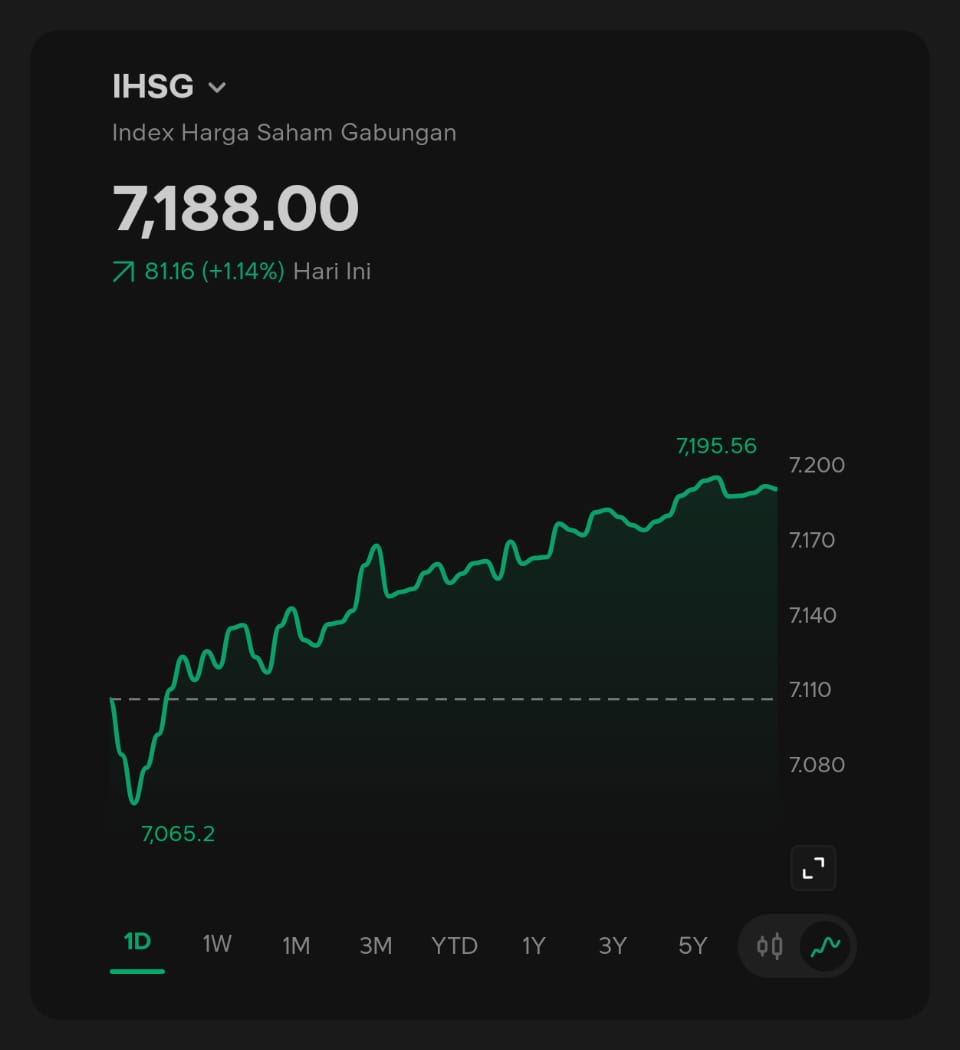This screenshot has width=960, height=1050.
Task: Click the 7.170 axis label
Action: coord(812,540)
